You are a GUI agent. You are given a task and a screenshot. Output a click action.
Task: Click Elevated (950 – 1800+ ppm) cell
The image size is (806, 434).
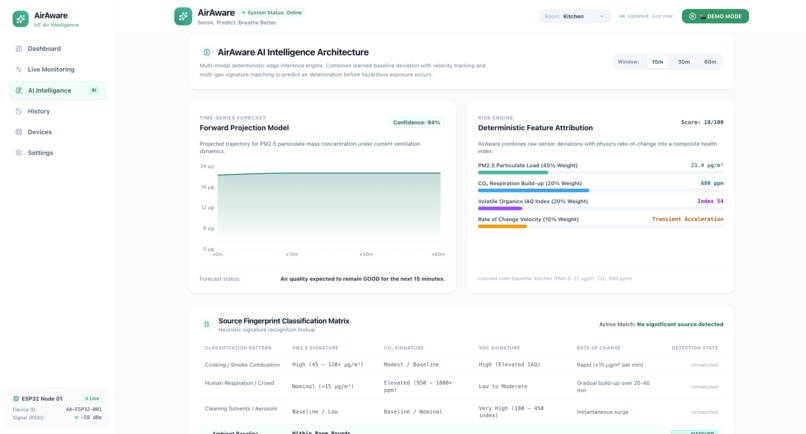[x=418, y=387]
